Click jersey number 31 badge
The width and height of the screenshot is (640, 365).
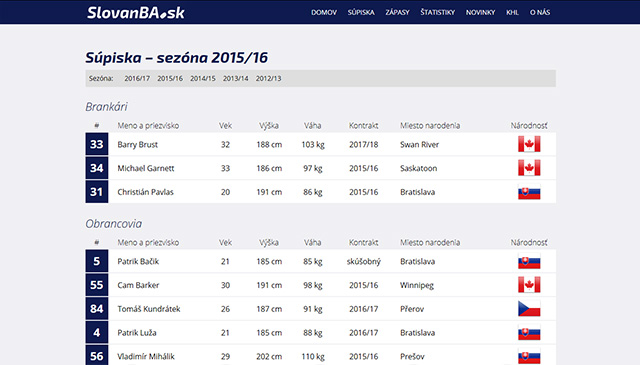click(97, 192)
